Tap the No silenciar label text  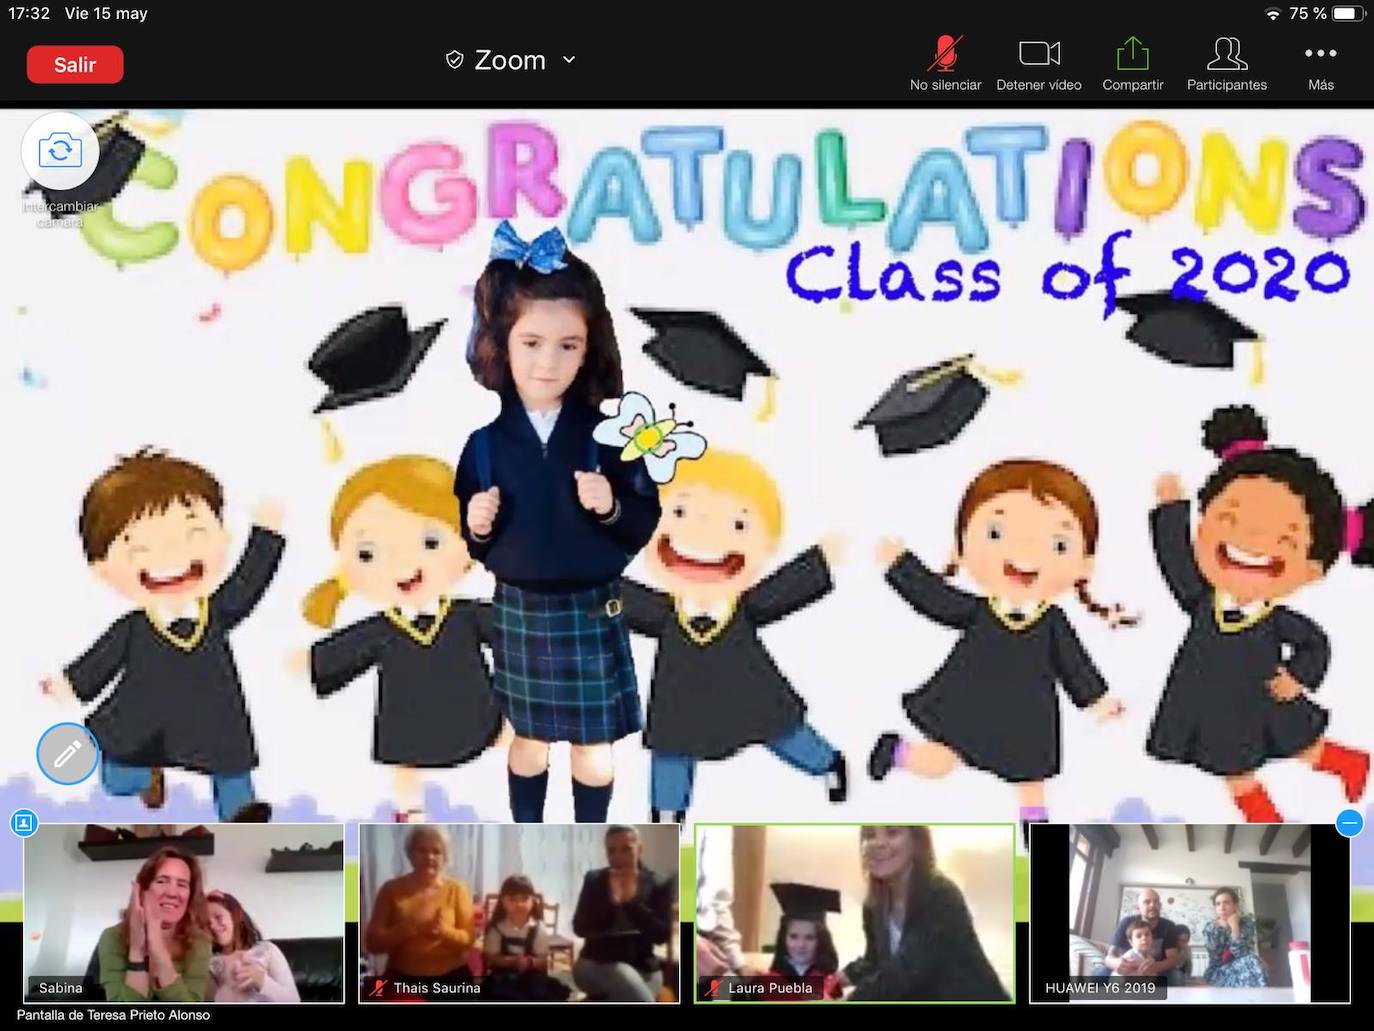944,84
